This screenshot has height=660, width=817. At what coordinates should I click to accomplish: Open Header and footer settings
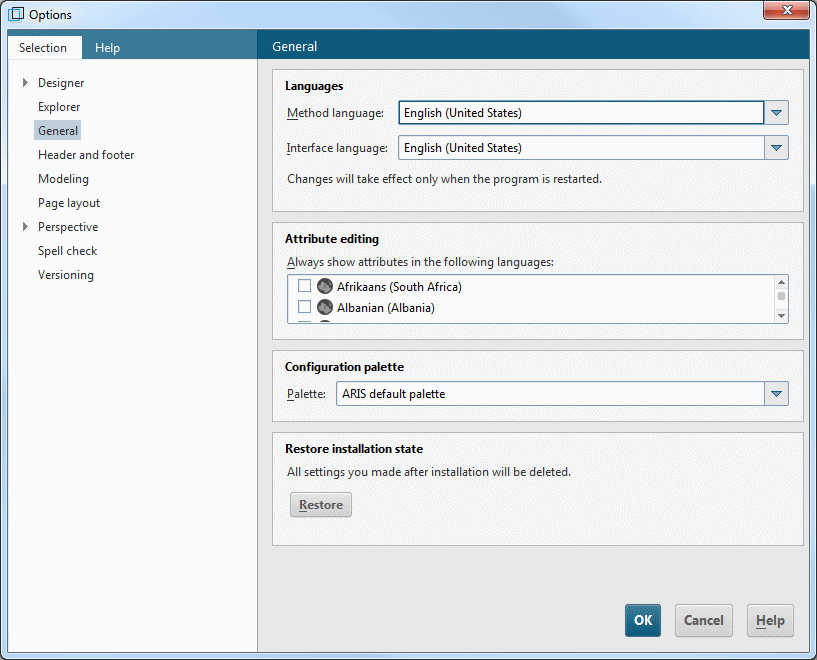(x=86, y=155)
